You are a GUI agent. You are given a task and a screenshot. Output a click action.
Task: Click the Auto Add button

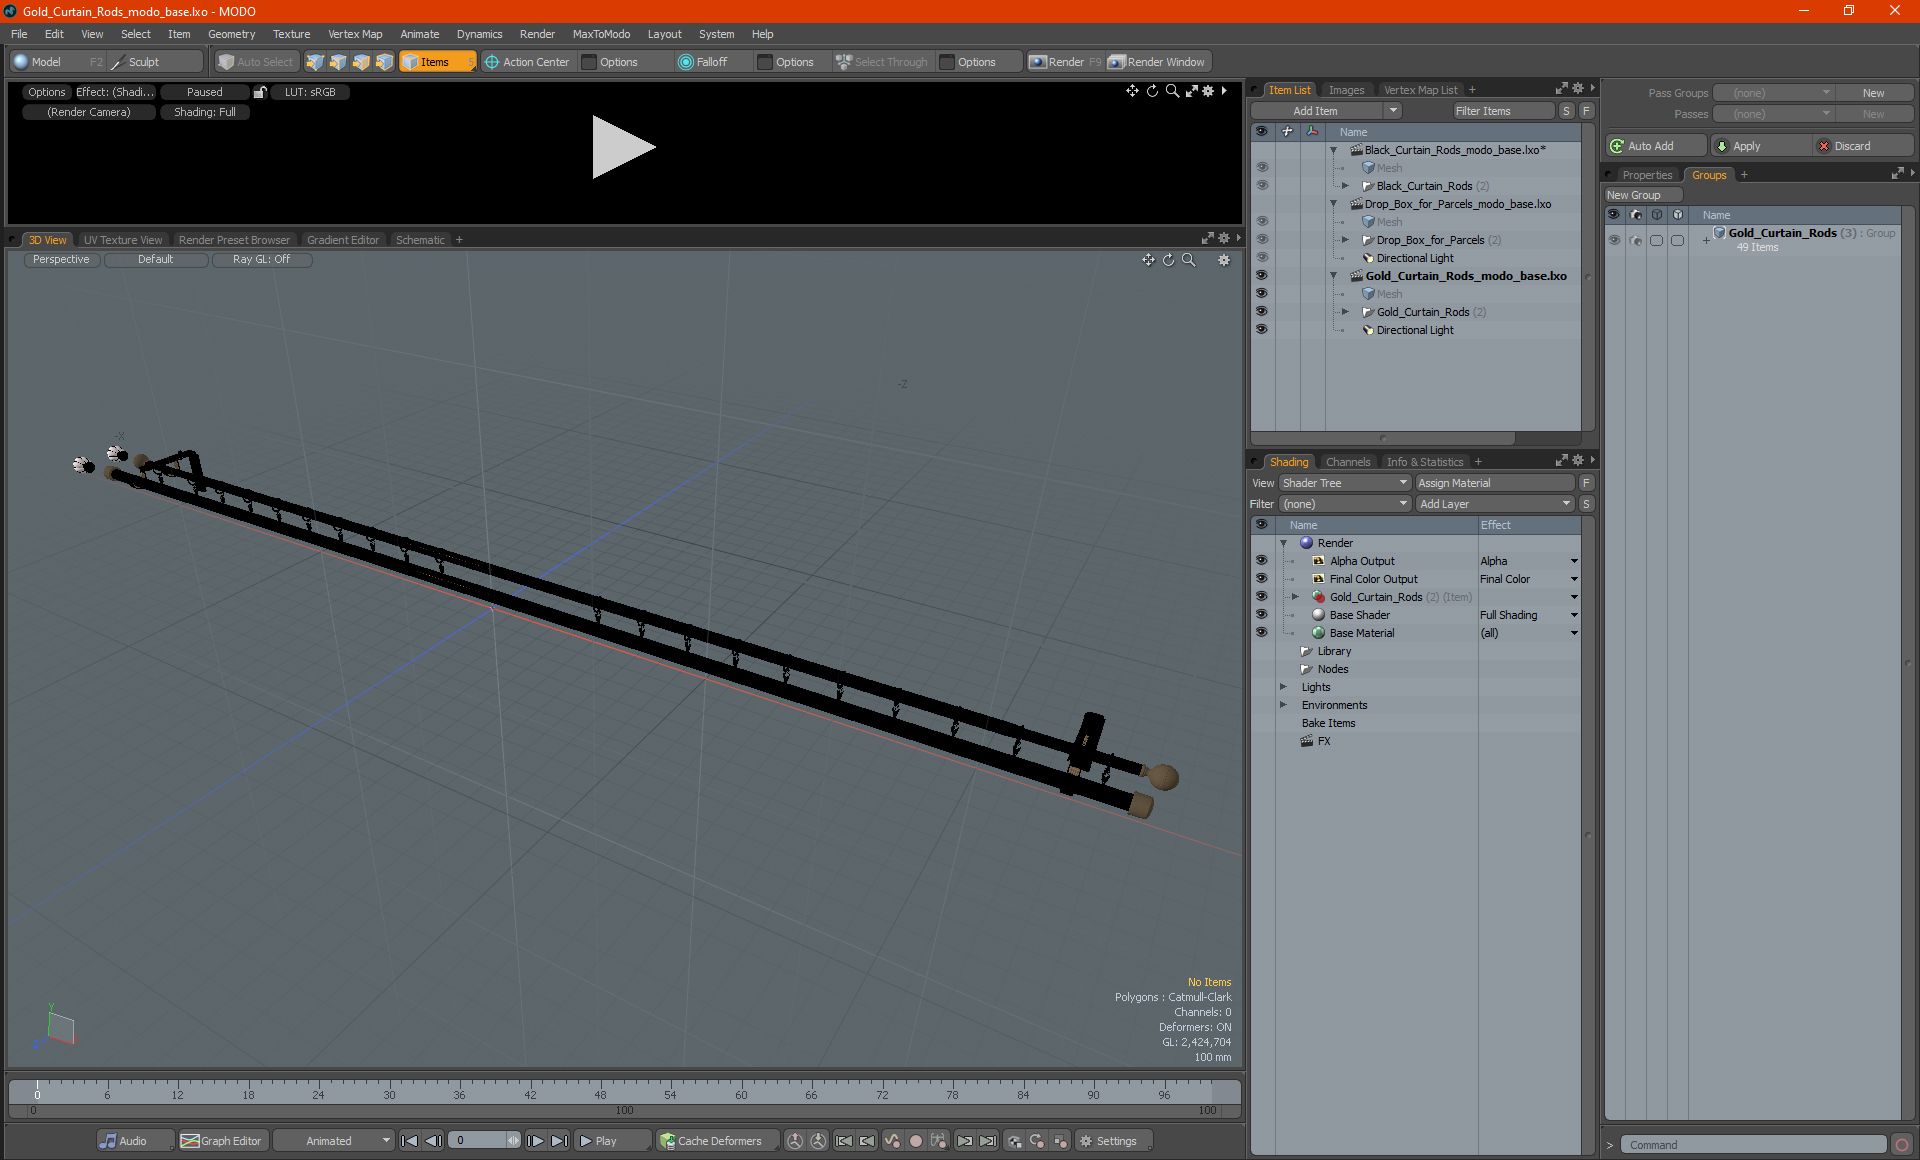click(x=1655, y=146)
